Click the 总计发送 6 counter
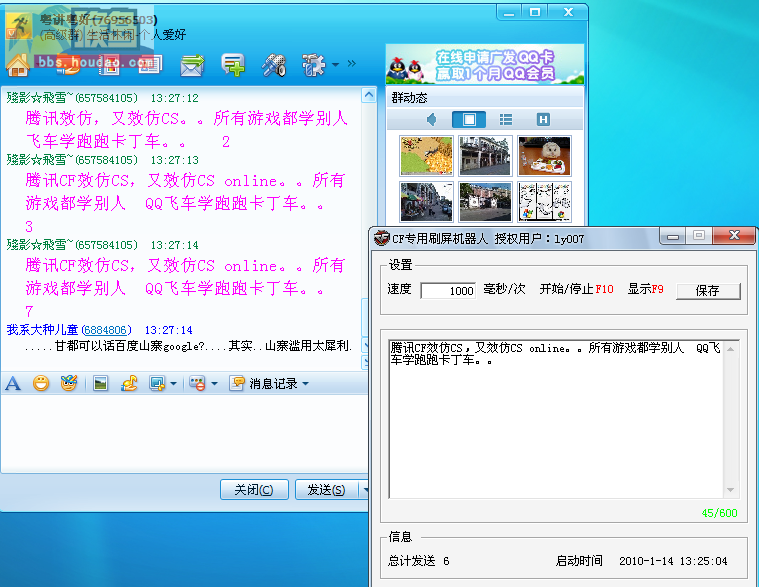The image size is (759, 587). tap(419, 561)
